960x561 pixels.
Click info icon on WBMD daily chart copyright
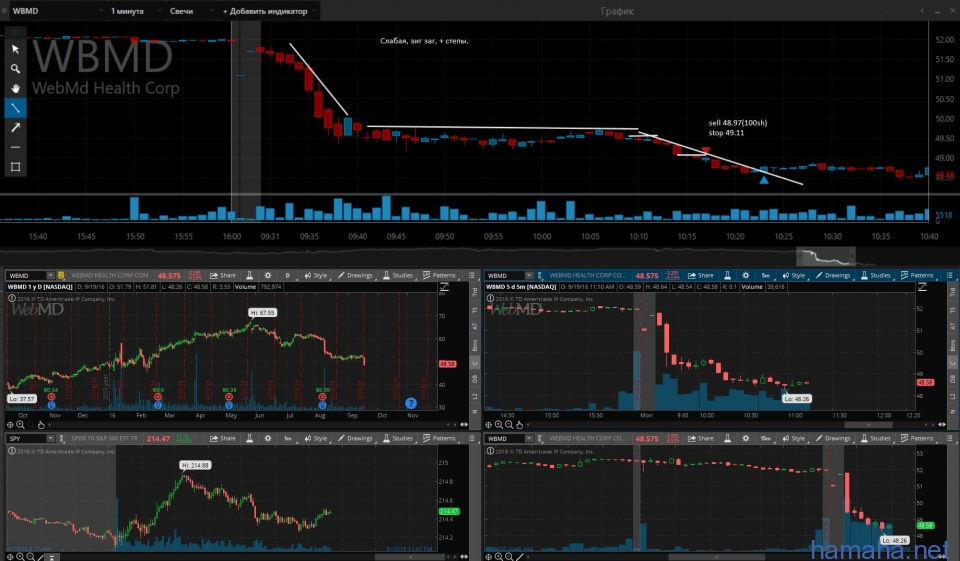12,298
